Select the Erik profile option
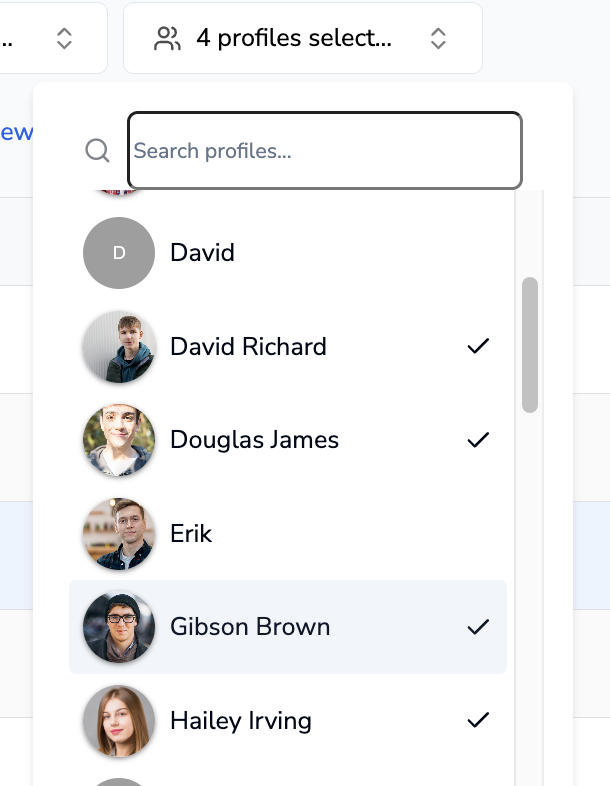Screen dimensions: 610x786 point(191,534)
